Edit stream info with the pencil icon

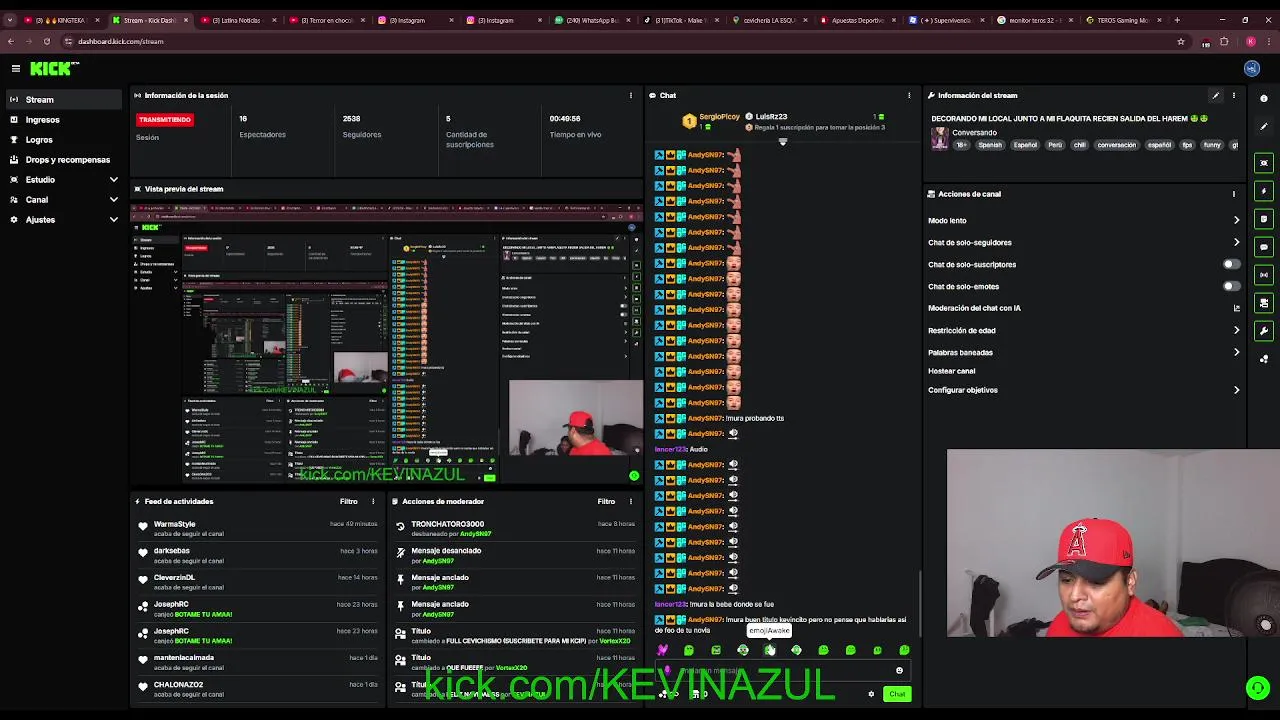pos(1216,95)
